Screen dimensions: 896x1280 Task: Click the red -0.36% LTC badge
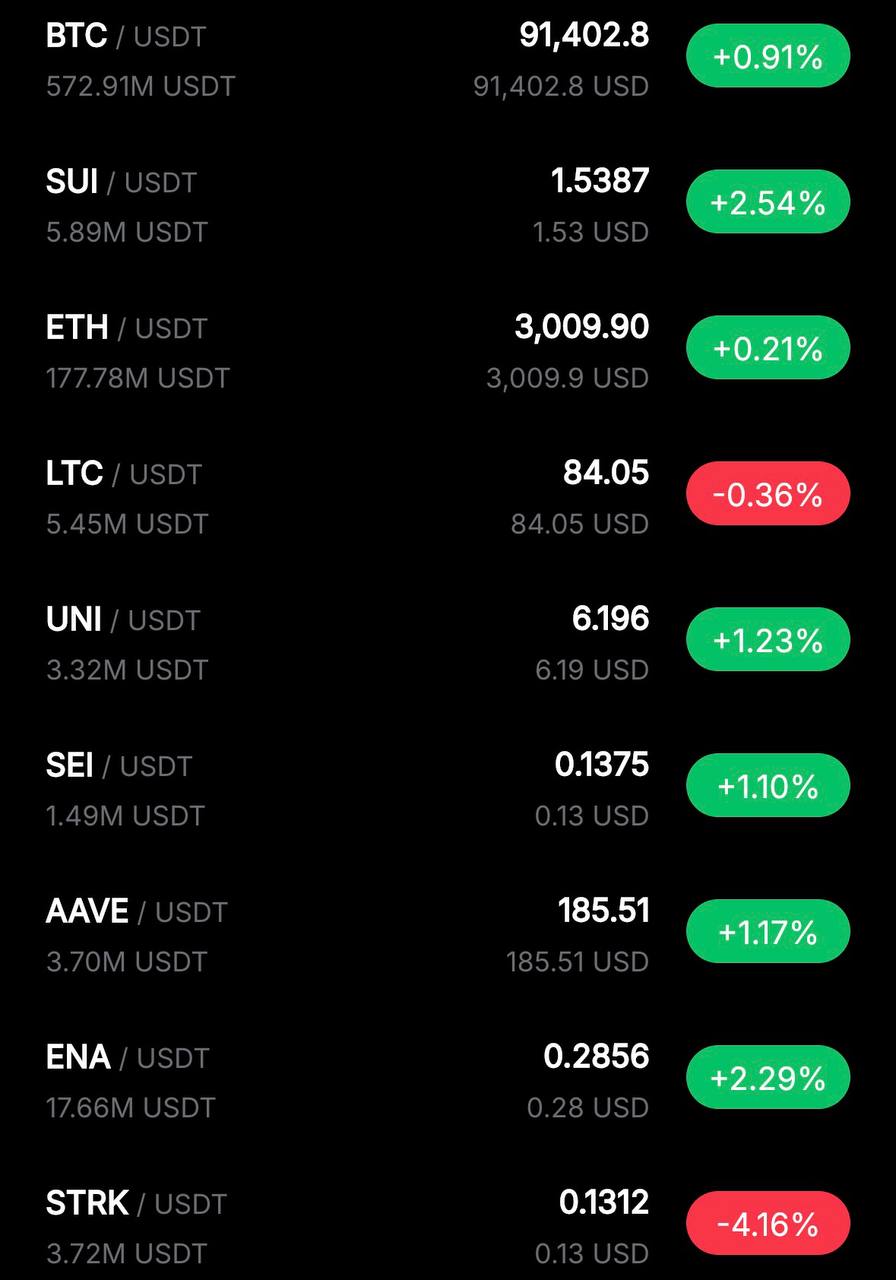pyautogui.click(x=767, y=495)
